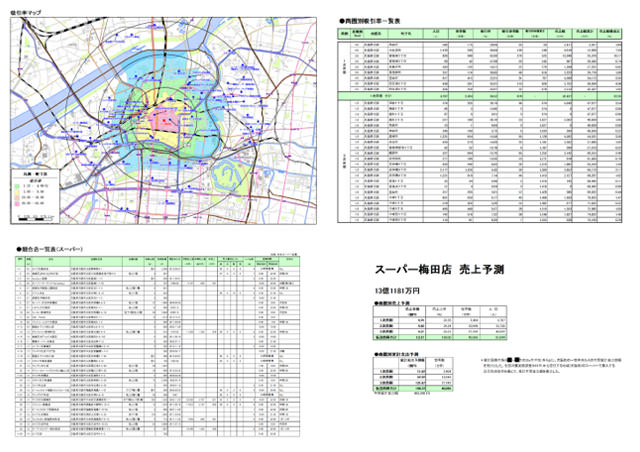Click the orange swatch in map legend

[x=17, y=197]
